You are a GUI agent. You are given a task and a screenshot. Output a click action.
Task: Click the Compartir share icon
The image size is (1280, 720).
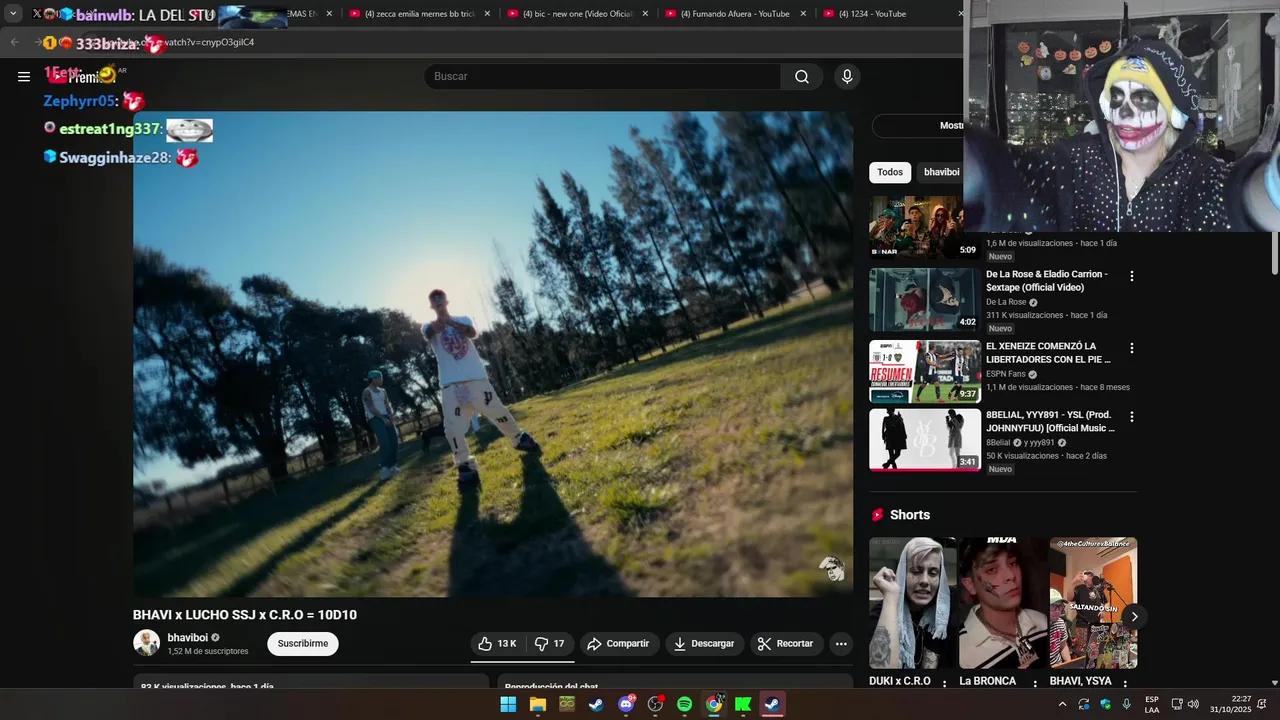pyautogui.click(x=595, y=643)
